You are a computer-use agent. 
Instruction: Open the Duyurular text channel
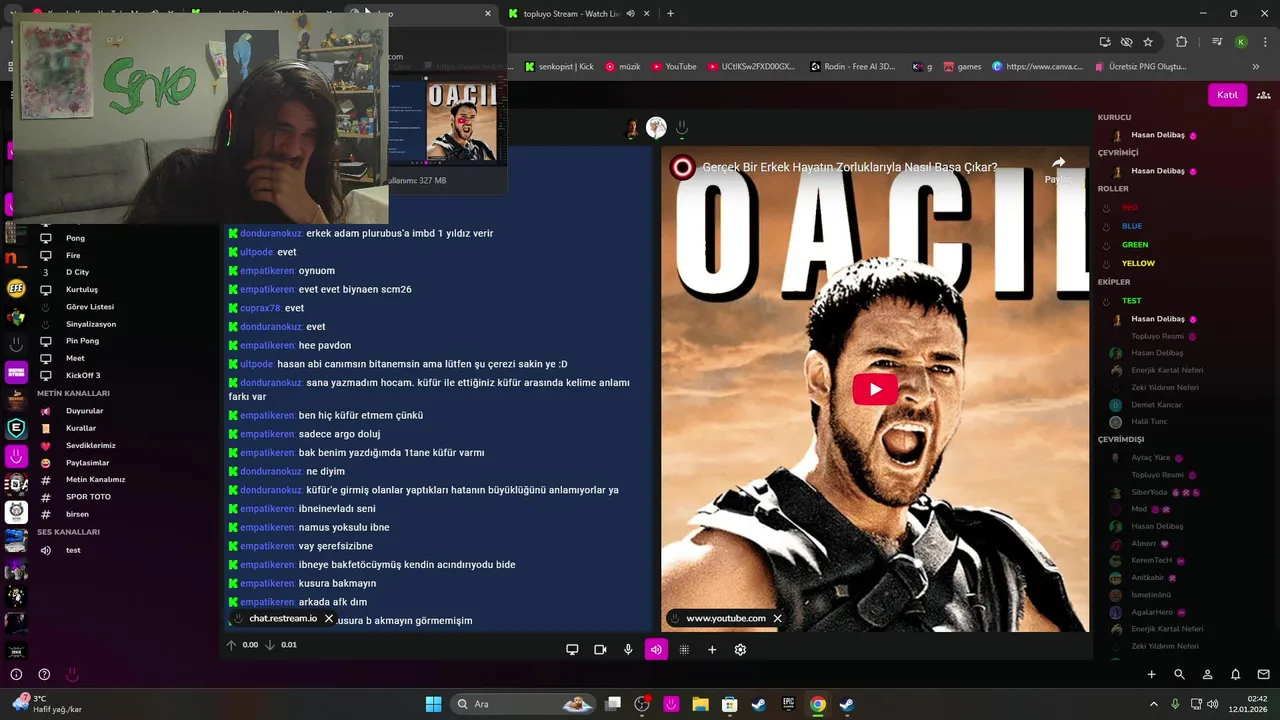point(84,411)
